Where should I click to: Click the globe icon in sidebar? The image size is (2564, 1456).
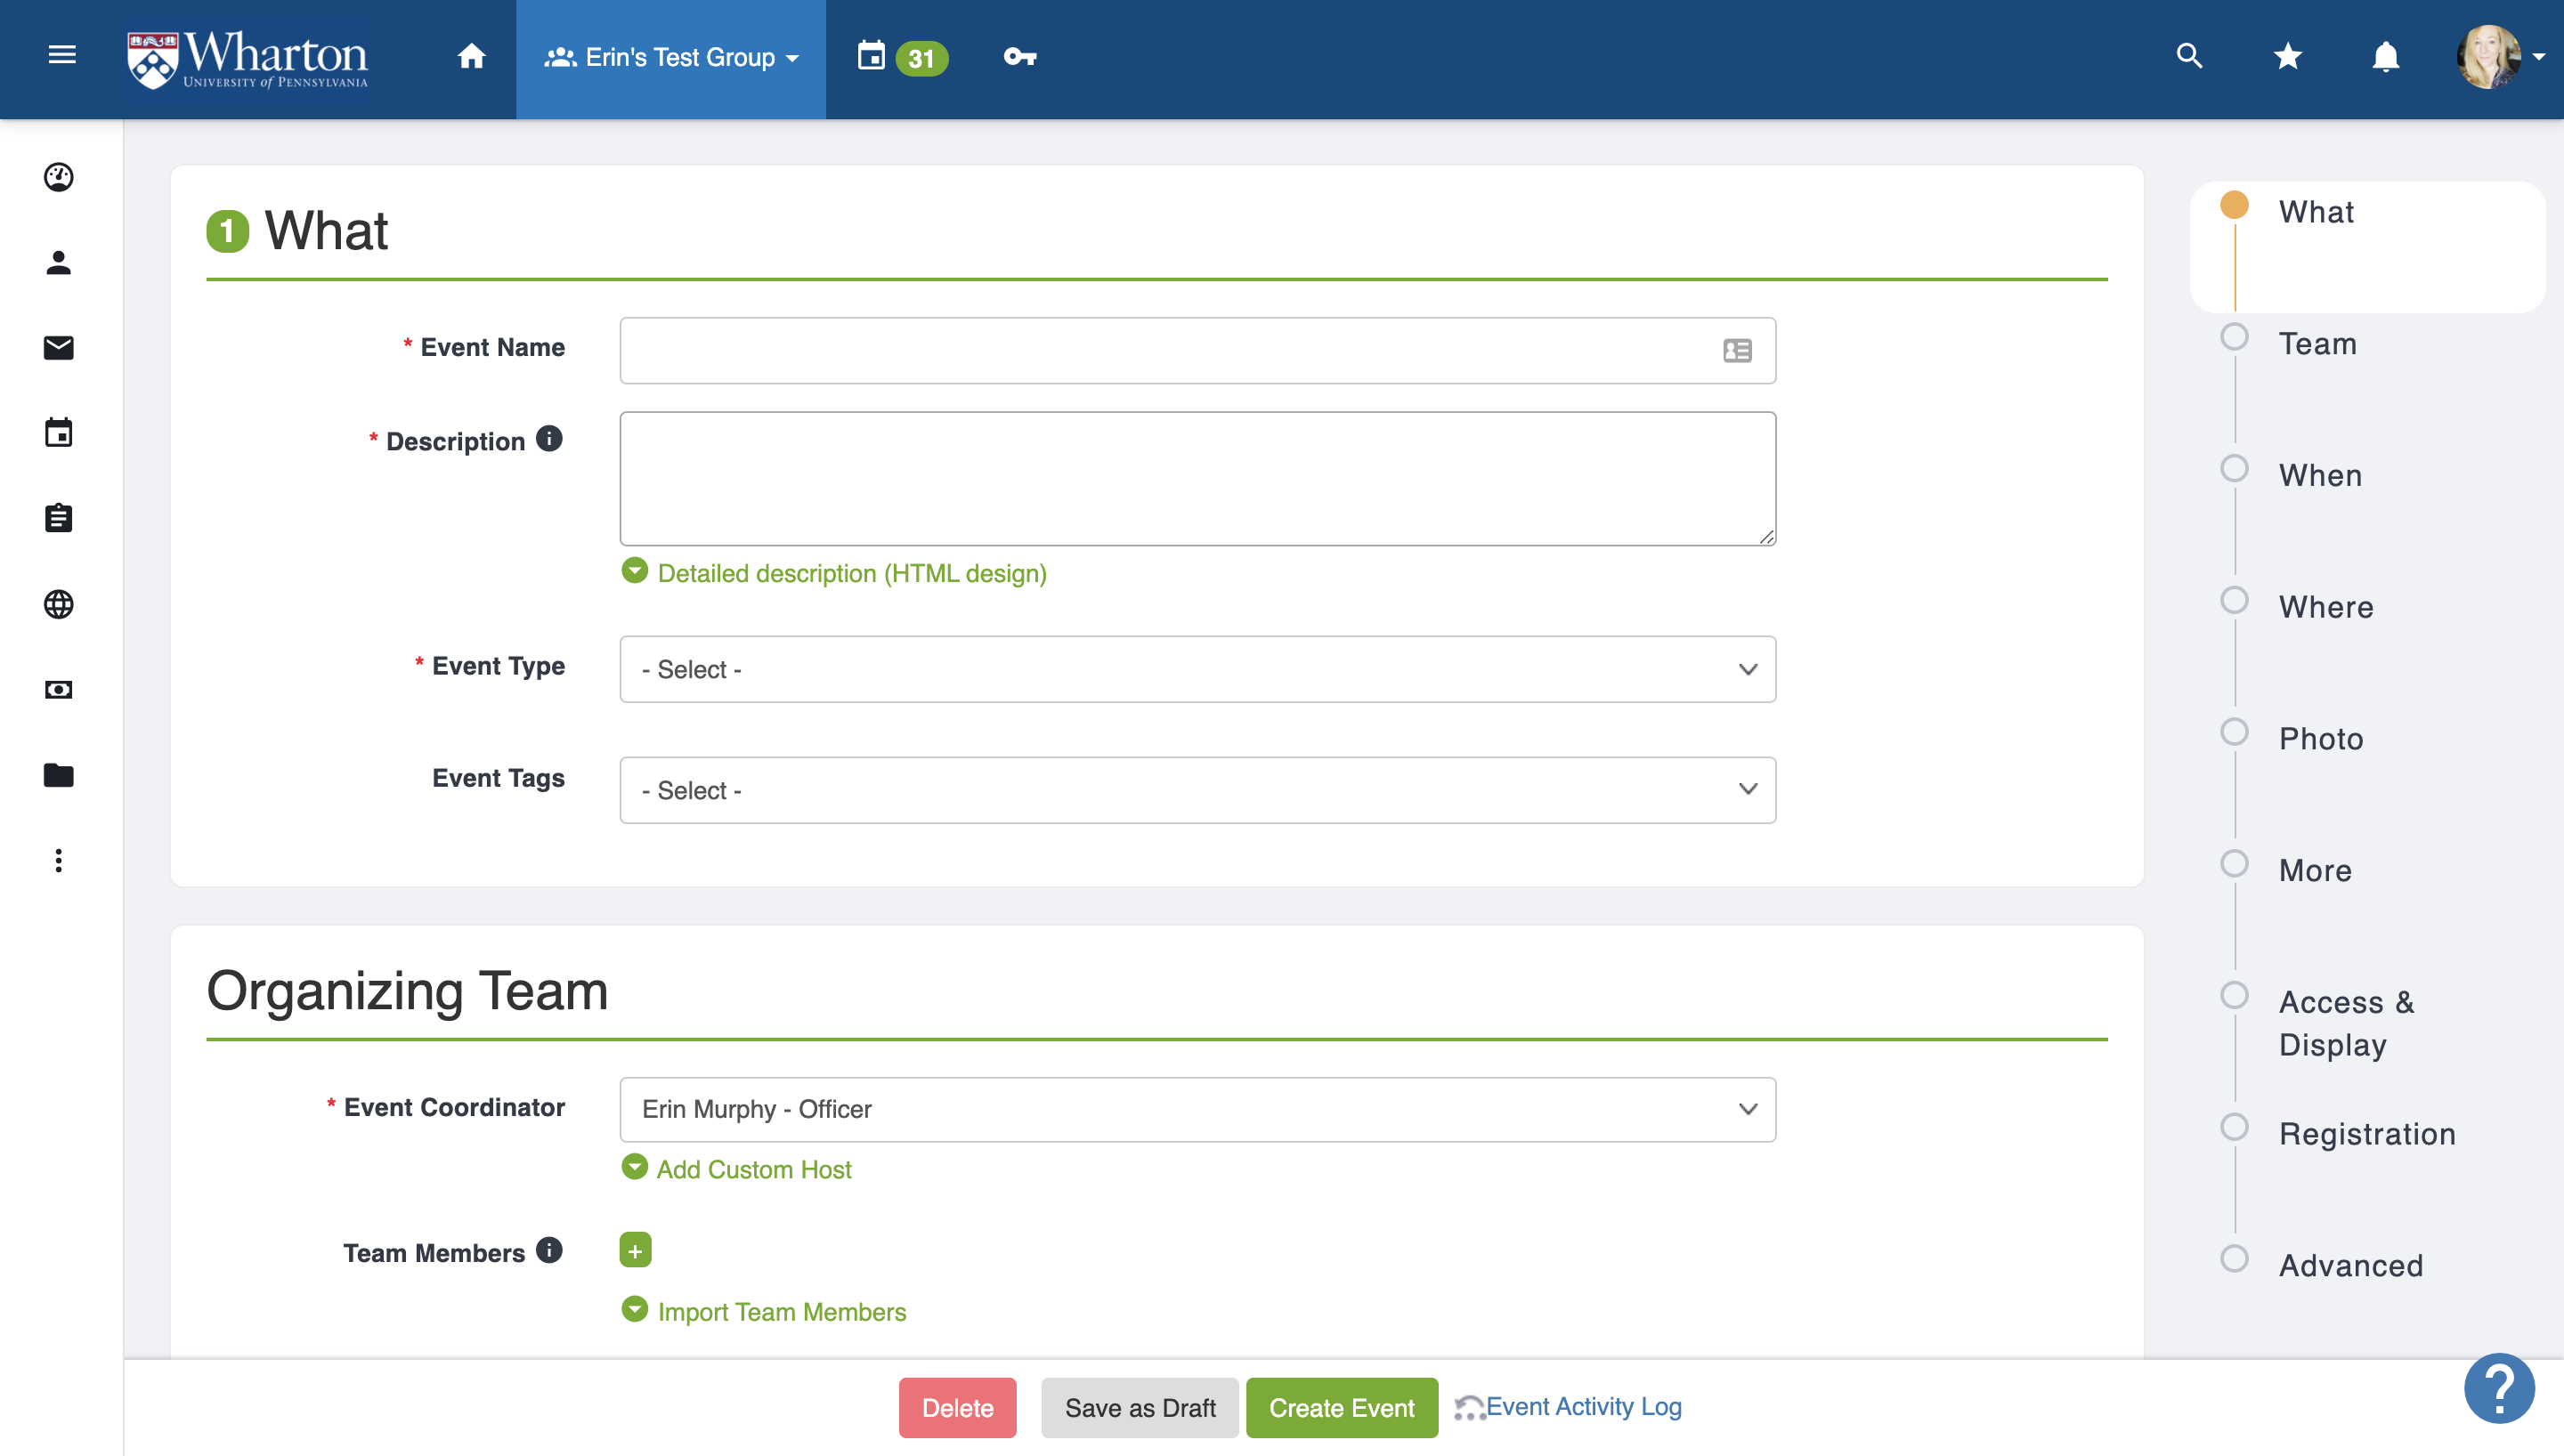click(58, 604)
